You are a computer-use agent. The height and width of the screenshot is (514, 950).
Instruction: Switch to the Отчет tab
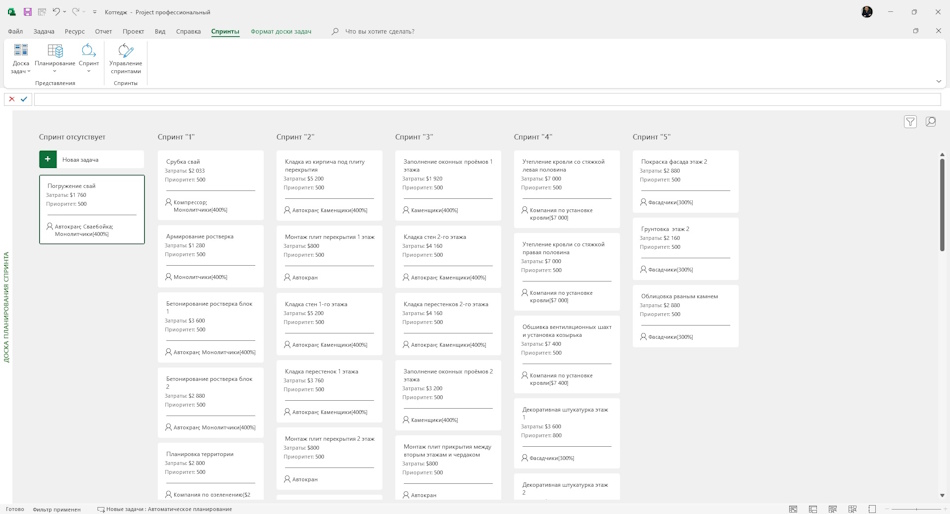(104, 32)
